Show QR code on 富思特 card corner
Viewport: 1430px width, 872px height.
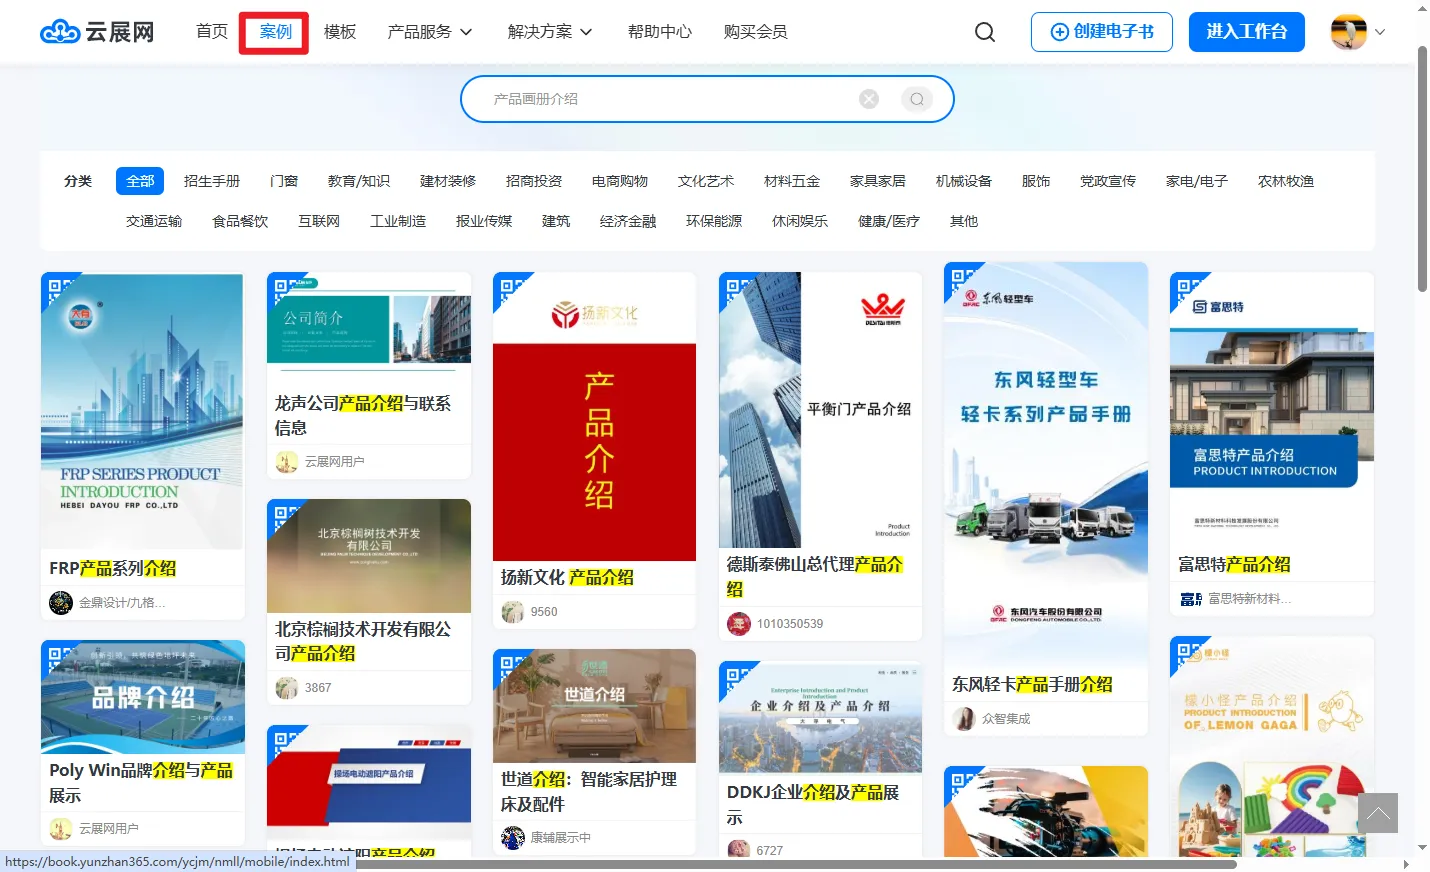pos(1187,288)
